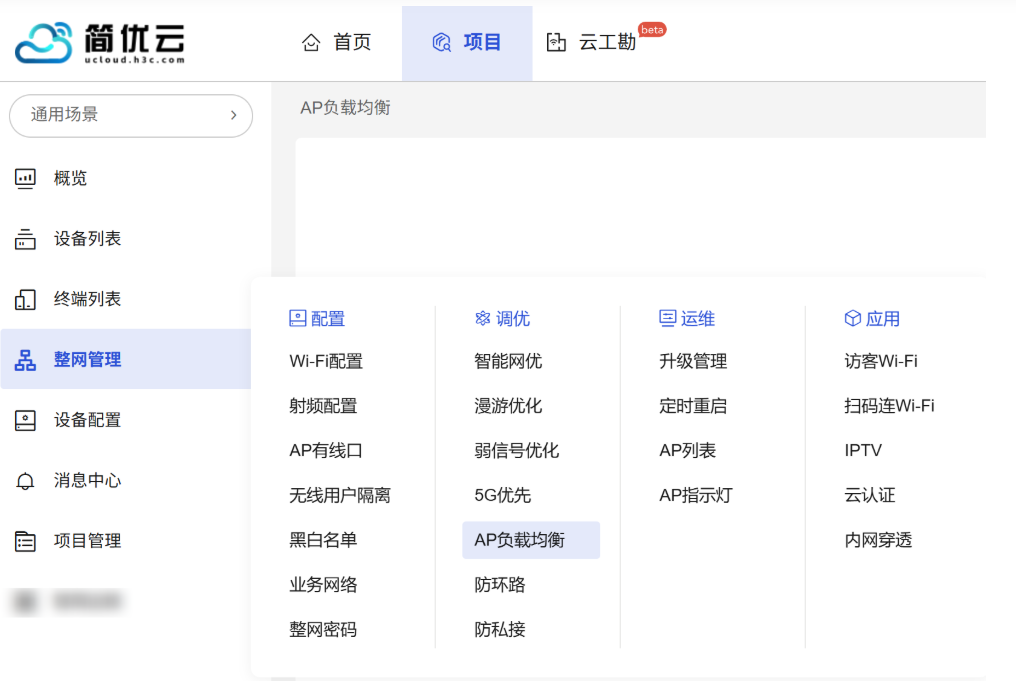Click the 设备配置 device config icon
The height and width of the screenshot is (681, 1016).
pyautogui.click(x=25, y=420)
